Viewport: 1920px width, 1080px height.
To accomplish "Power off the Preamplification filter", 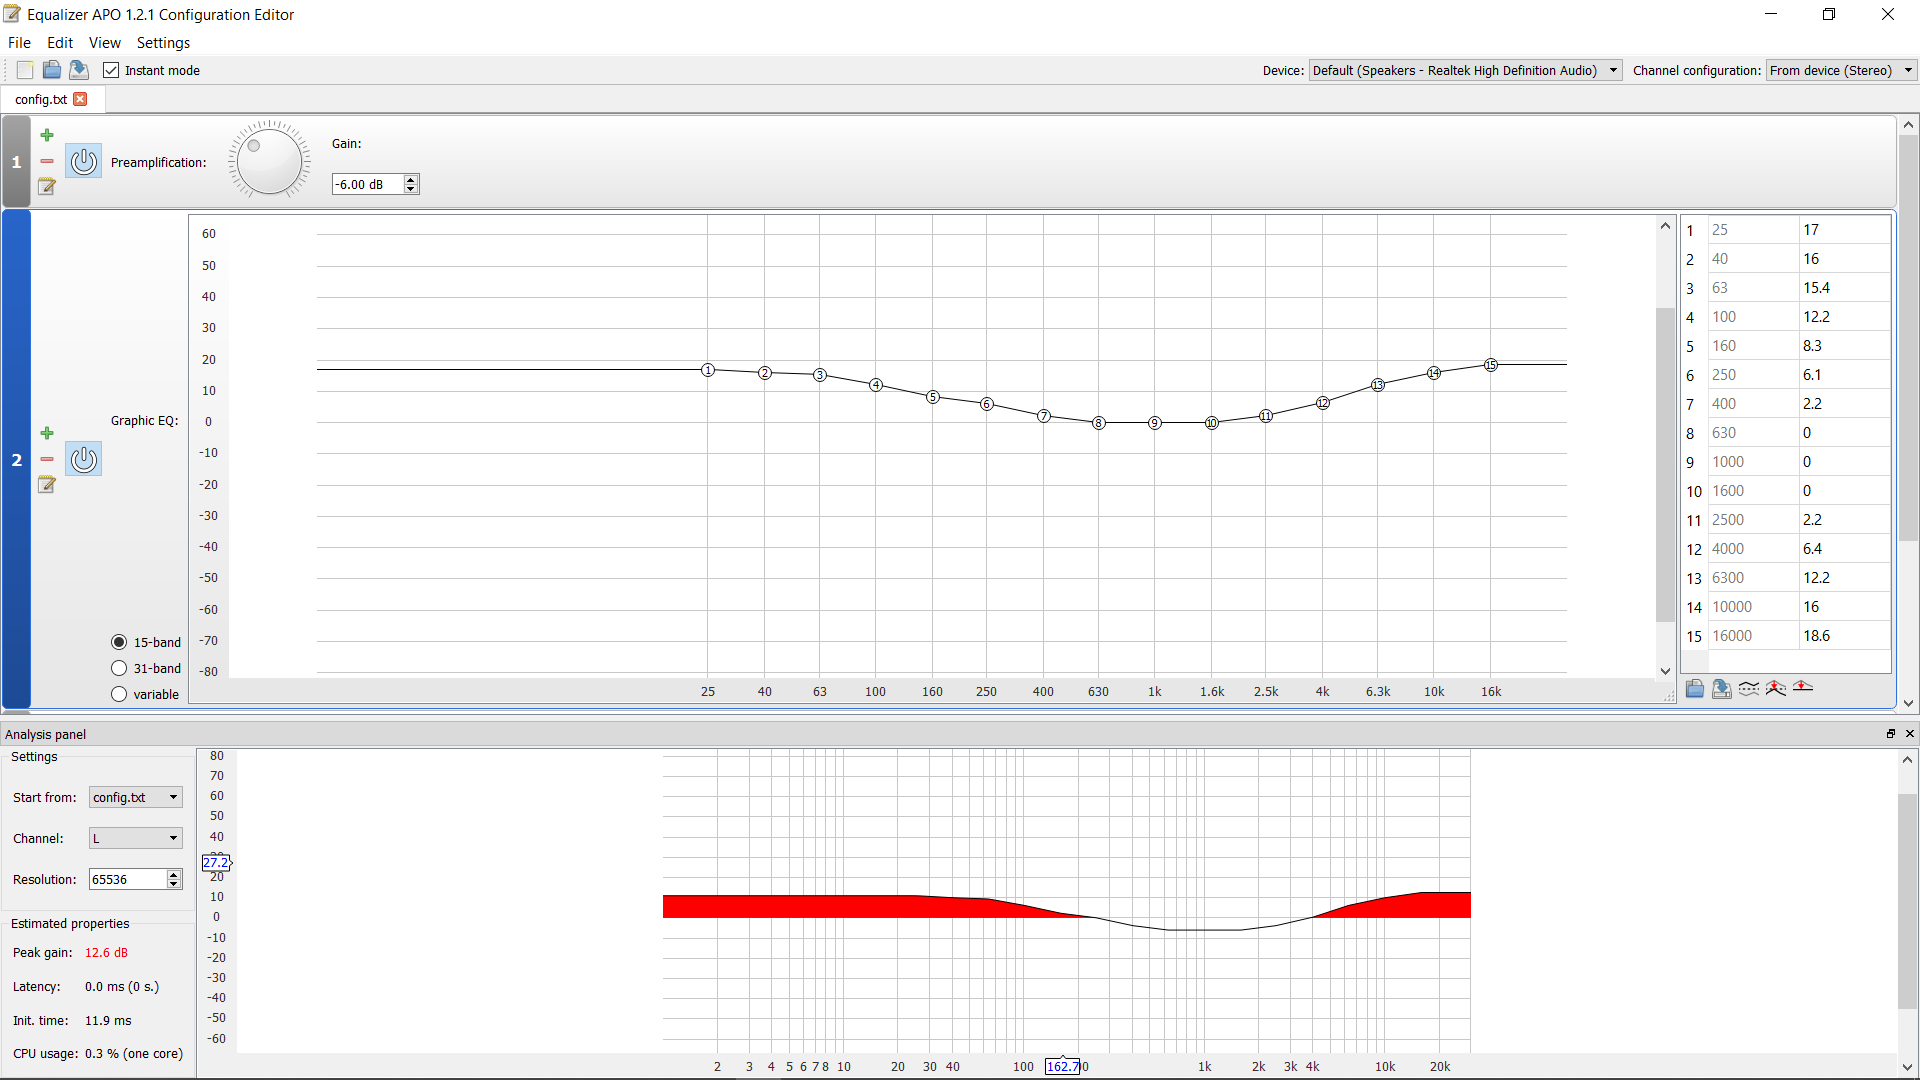I will click(x=83, y=161).
